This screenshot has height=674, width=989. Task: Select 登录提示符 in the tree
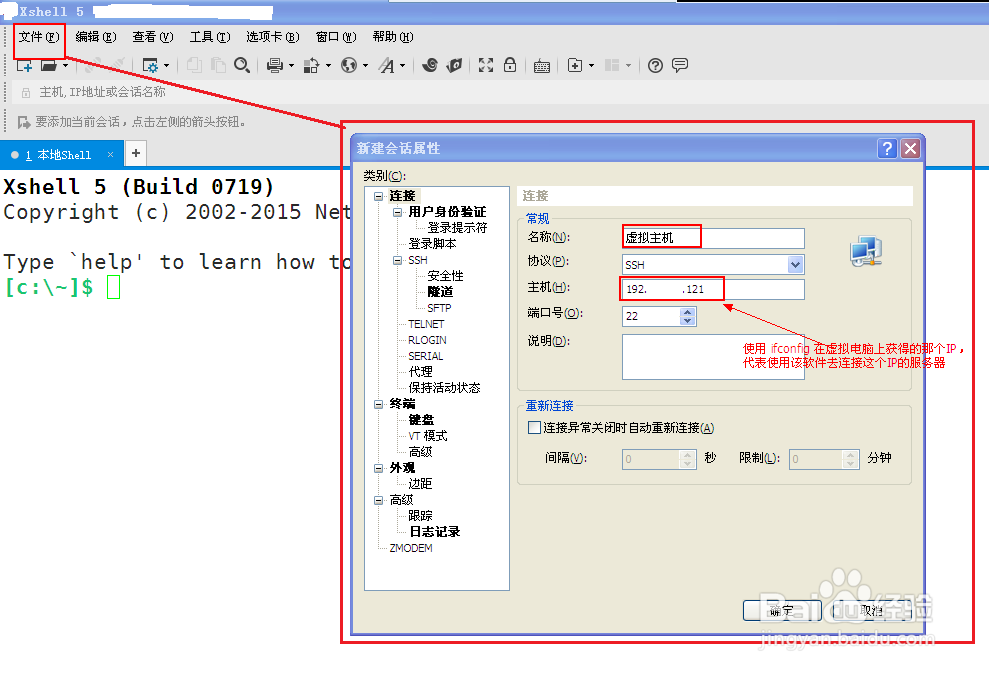pos(457,228)
